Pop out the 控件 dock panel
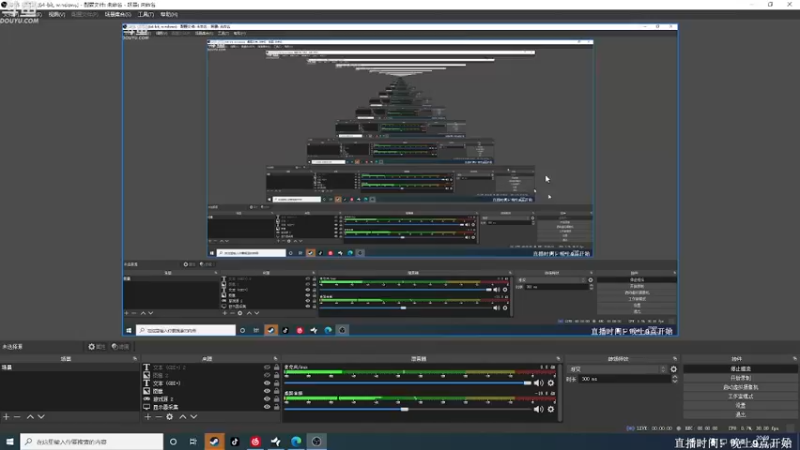Image resolution: width=800 pixels, height=450 pixels. click(x=795, y=359)
